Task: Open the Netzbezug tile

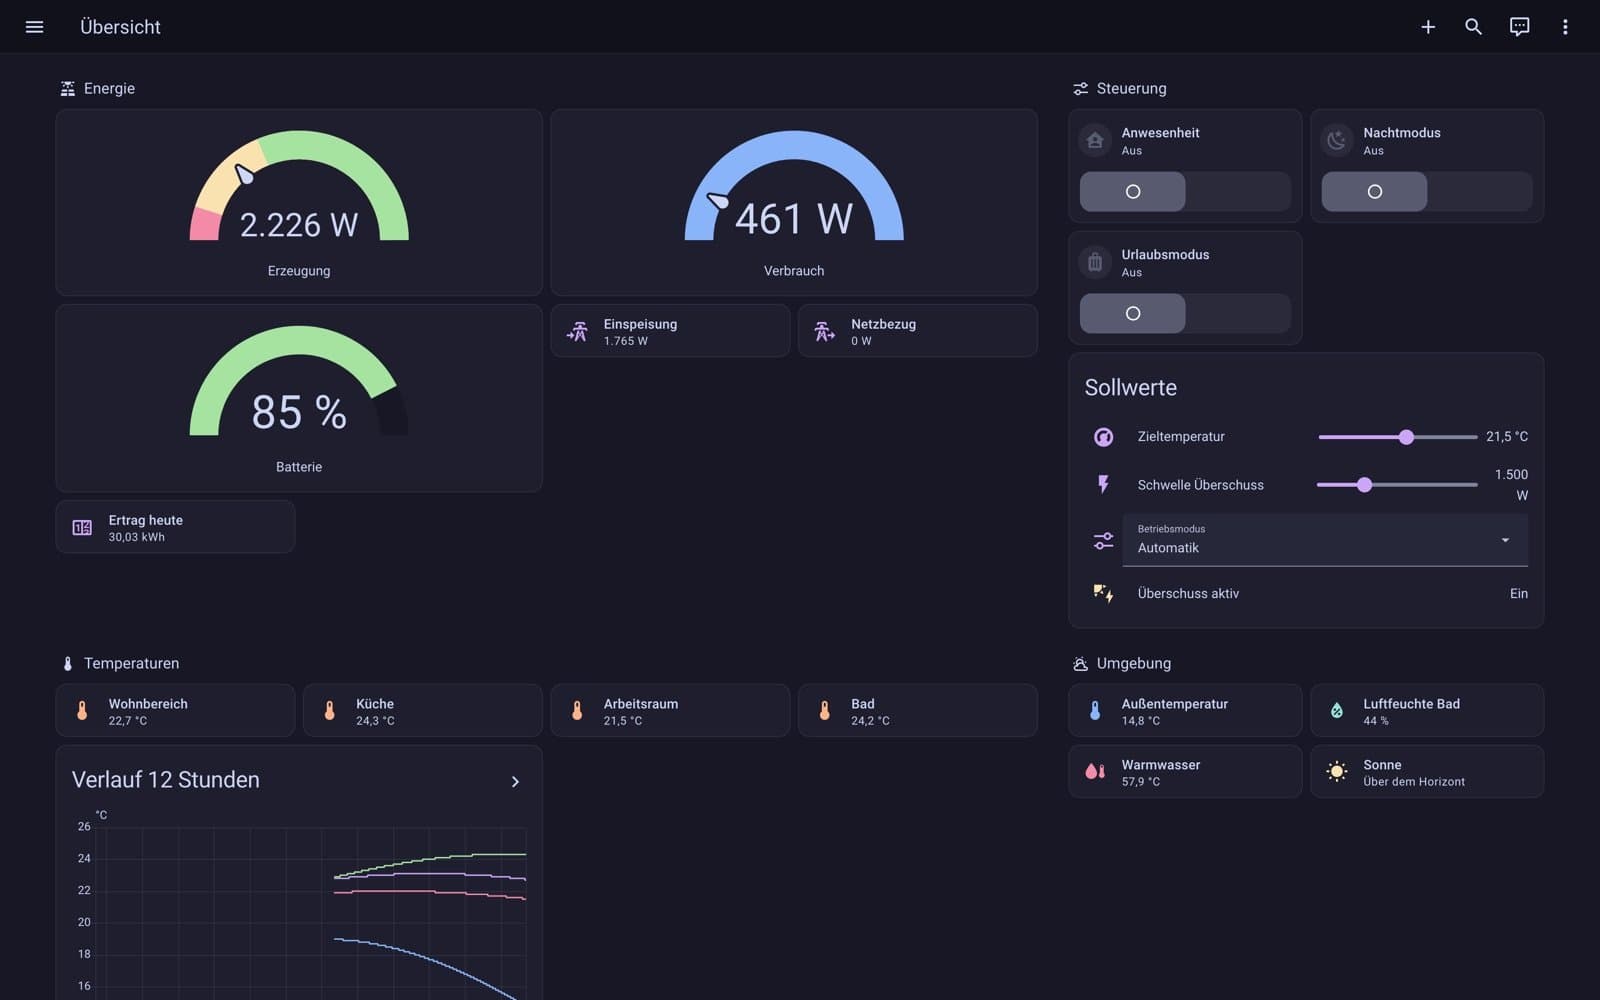Action: 917,331
